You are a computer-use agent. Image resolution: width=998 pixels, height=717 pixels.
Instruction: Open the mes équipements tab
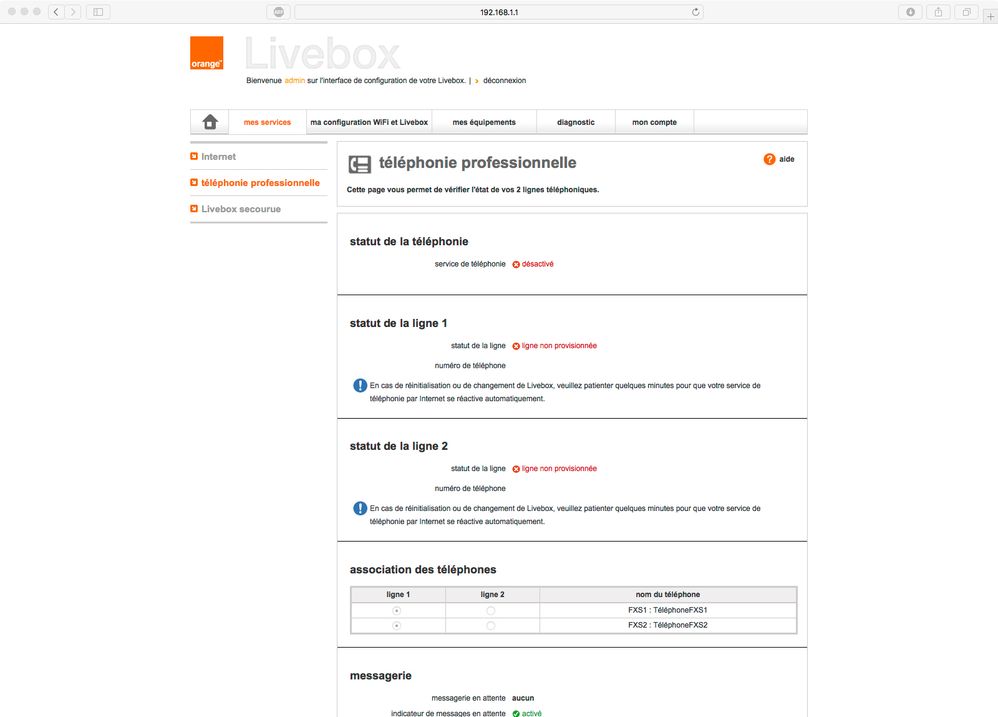point(484,122)
